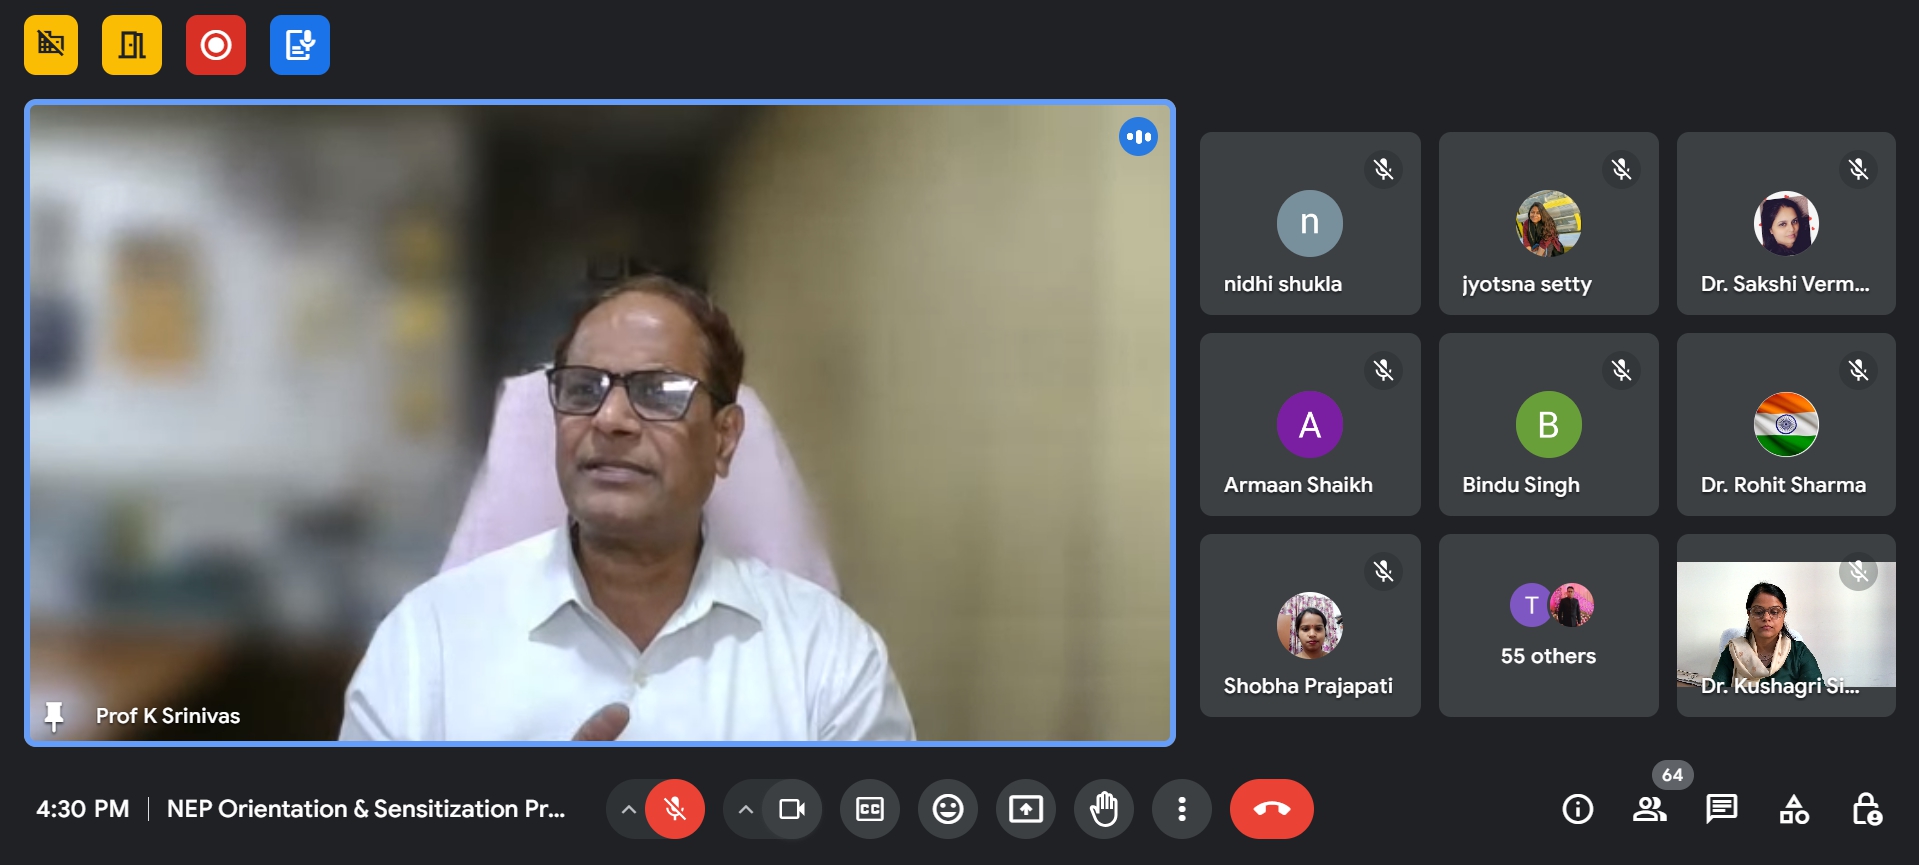Raise your hand
Viewport: 1919px width, 865px height.
coord(1103,809)
